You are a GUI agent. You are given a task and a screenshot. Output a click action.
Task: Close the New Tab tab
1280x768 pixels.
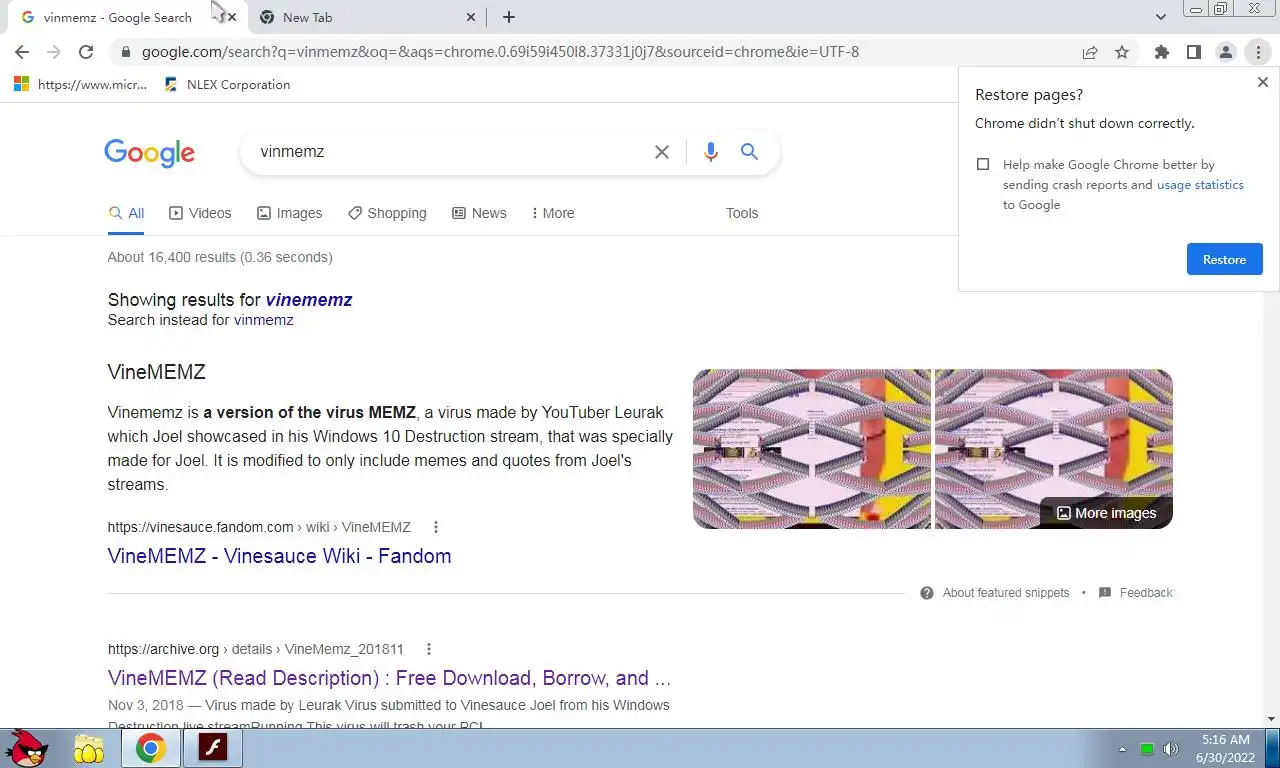(471, 17)
